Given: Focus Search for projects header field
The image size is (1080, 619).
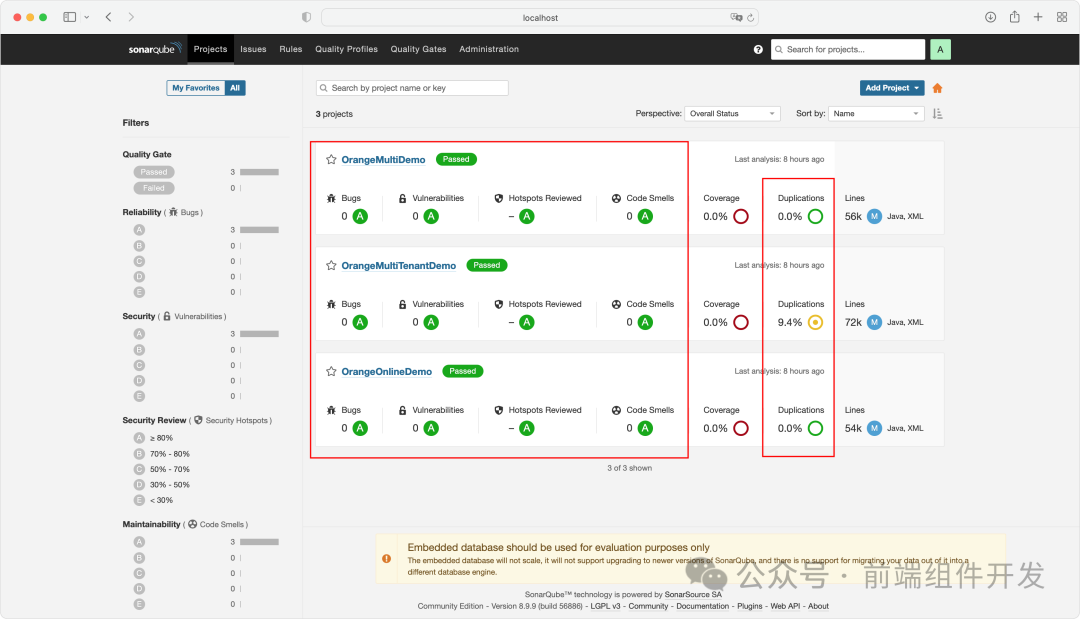Looking at the screenshot, I should tap(848, 50).
